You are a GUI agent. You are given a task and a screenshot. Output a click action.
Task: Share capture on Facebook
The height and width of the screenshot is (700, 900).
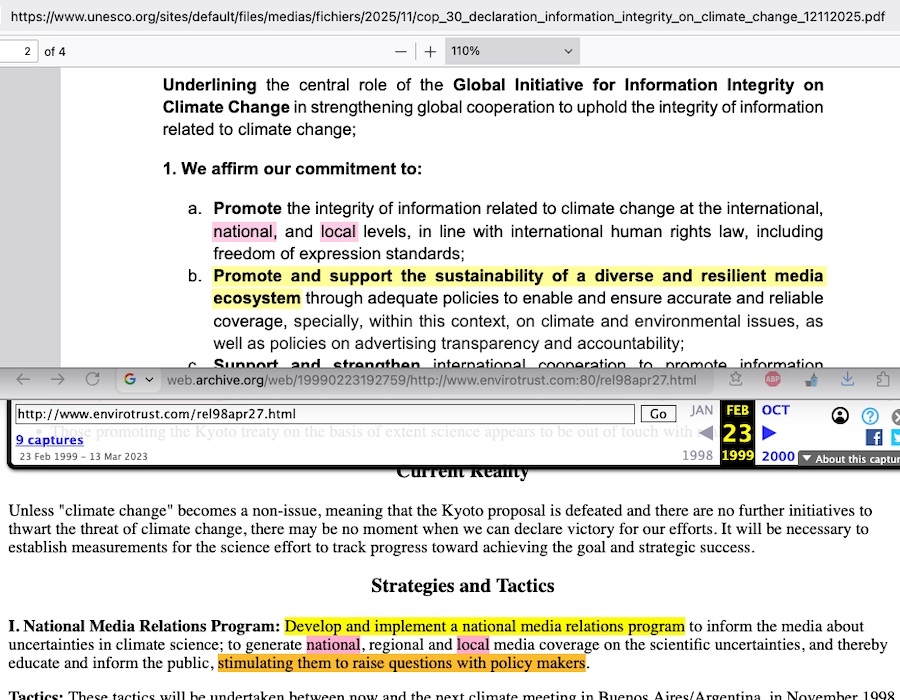[874, 438]
